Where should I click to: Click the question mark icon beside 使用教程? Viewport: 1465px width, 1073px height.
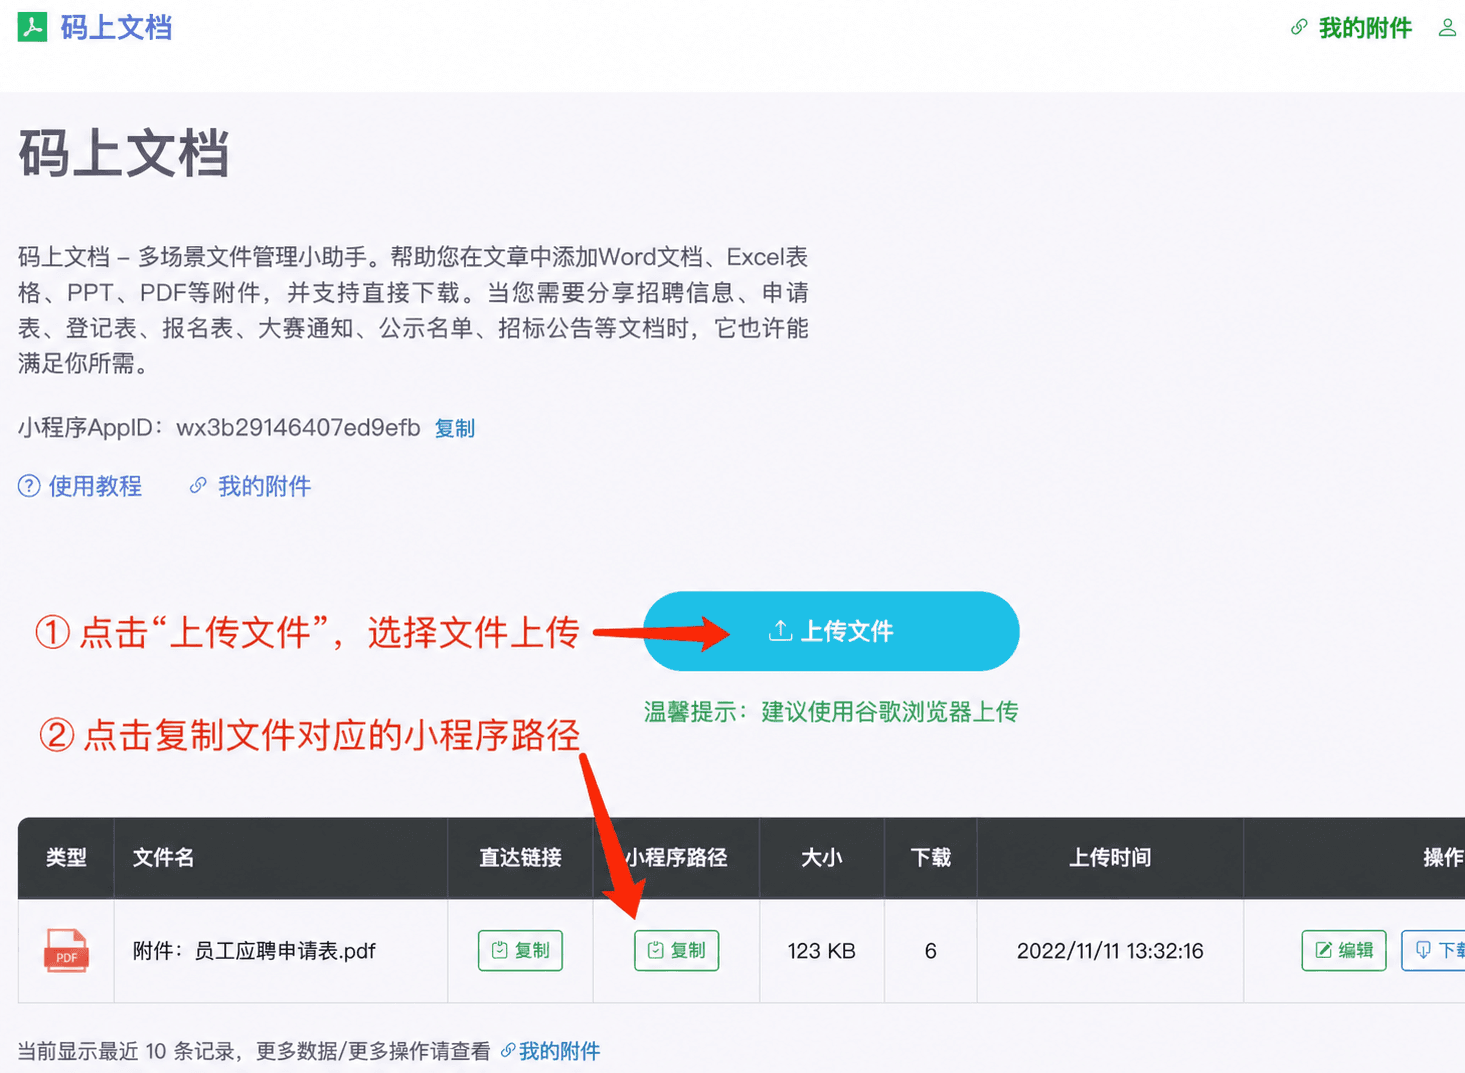click(x=29, y=486)
